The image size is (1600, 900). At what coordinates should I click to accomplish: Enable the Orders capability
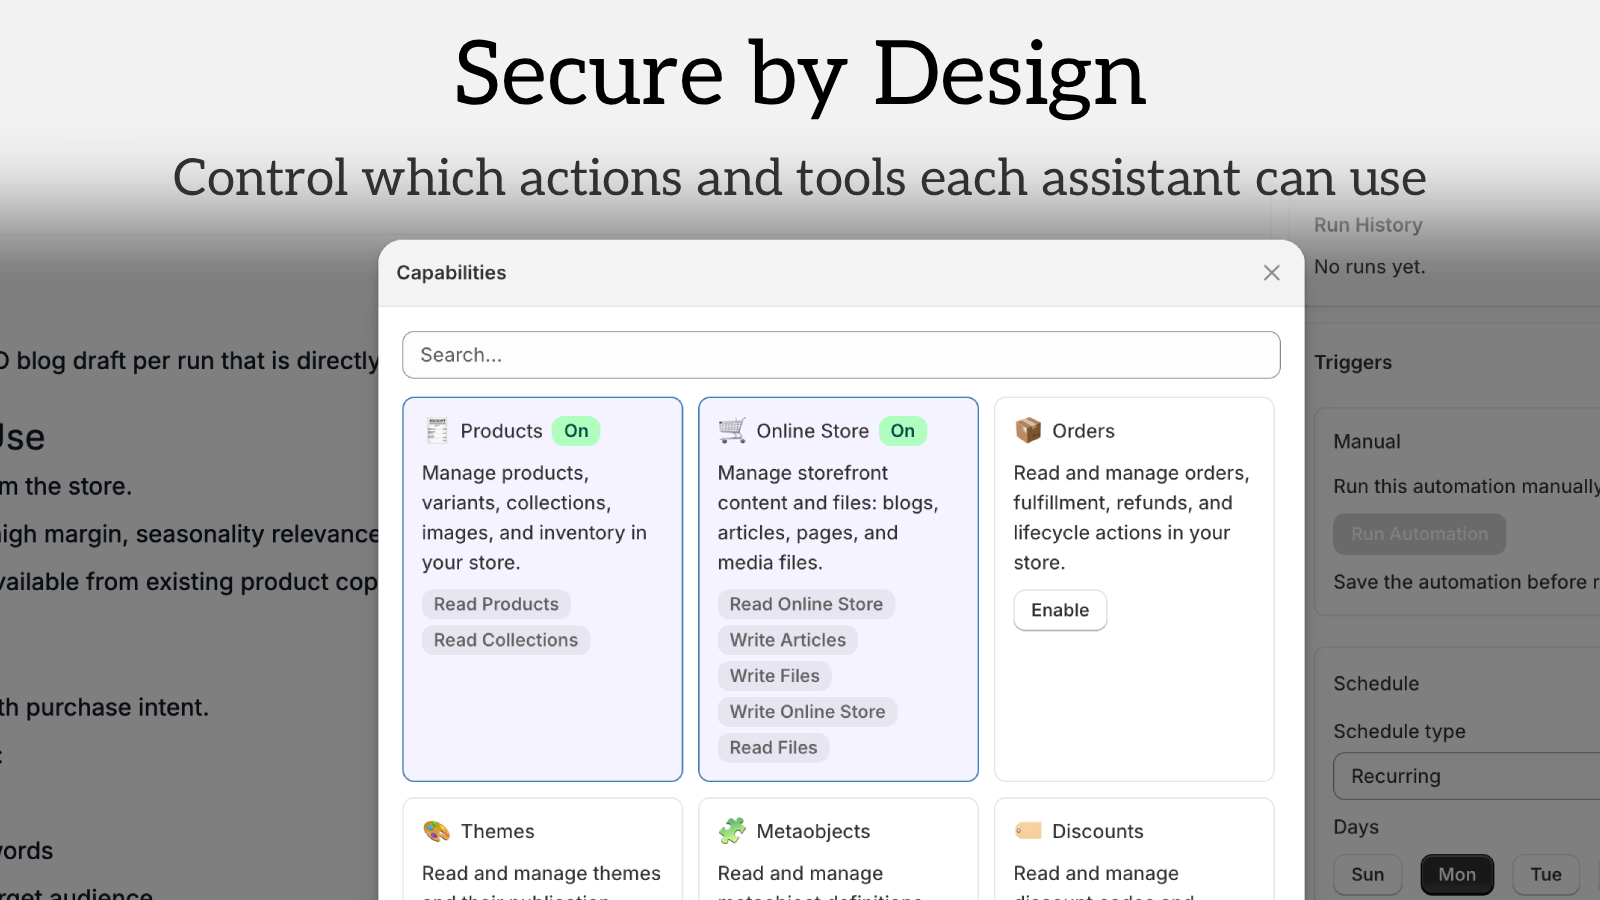1060,610
